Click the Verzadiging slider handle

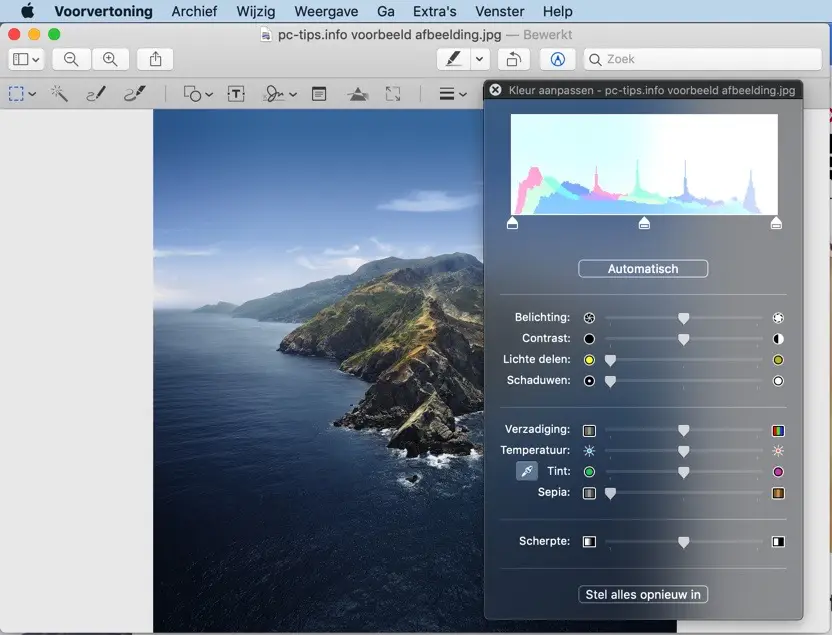point(683,430)
